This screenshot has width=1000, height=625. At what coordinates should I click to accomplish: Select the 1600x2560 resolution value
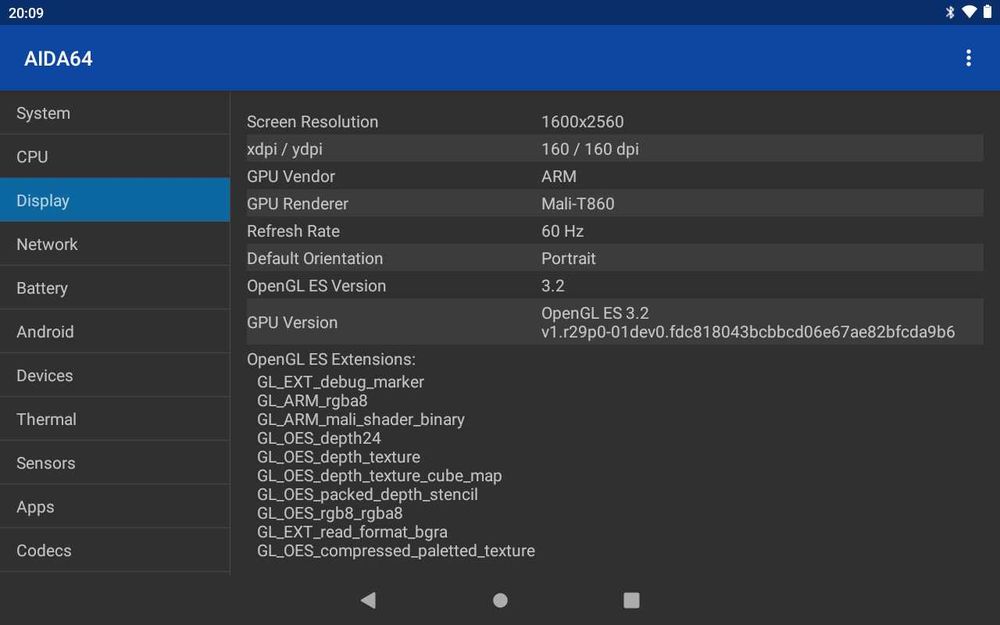pos(582,122)
